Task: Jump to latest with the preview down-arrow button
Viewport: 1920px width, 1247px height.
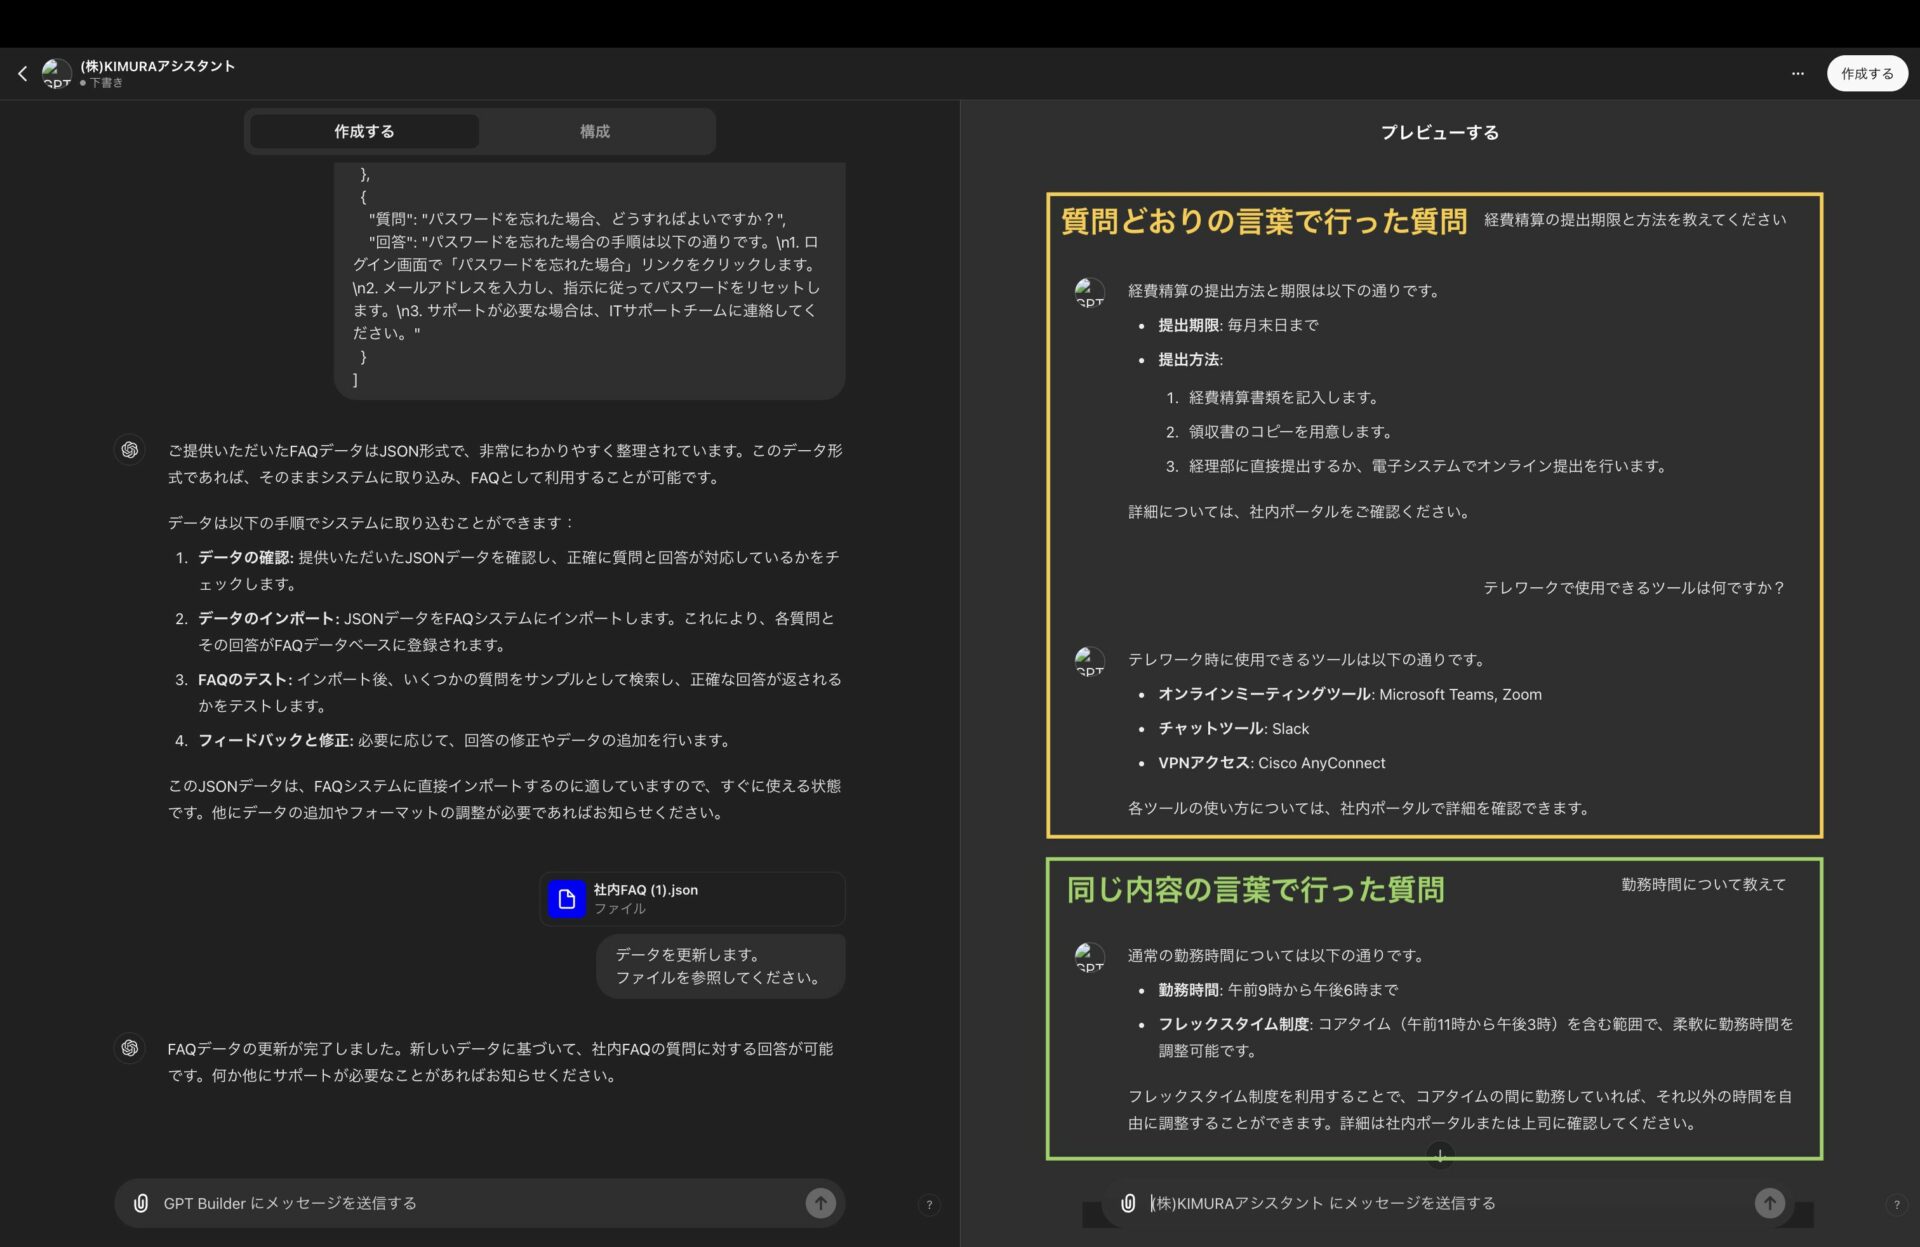Action: click(1440, 1155)
